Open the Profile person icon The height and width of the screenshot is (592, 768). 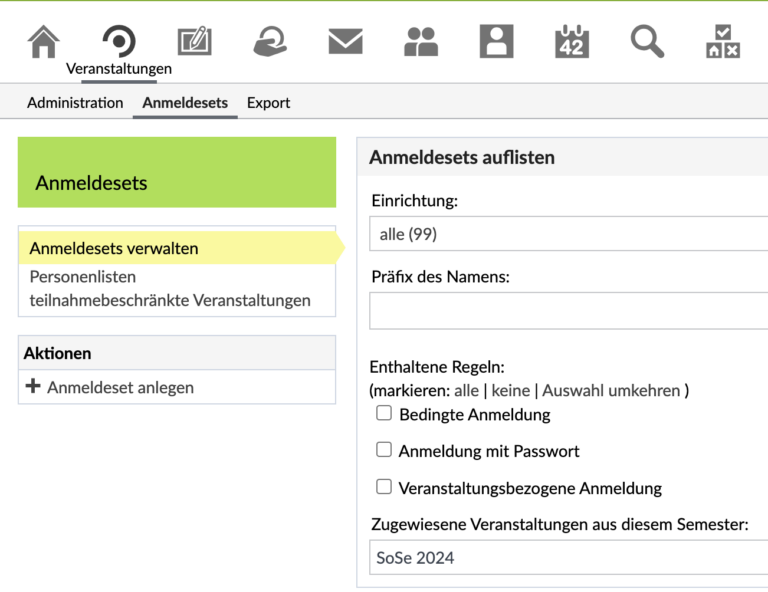(x=496, y=41)
